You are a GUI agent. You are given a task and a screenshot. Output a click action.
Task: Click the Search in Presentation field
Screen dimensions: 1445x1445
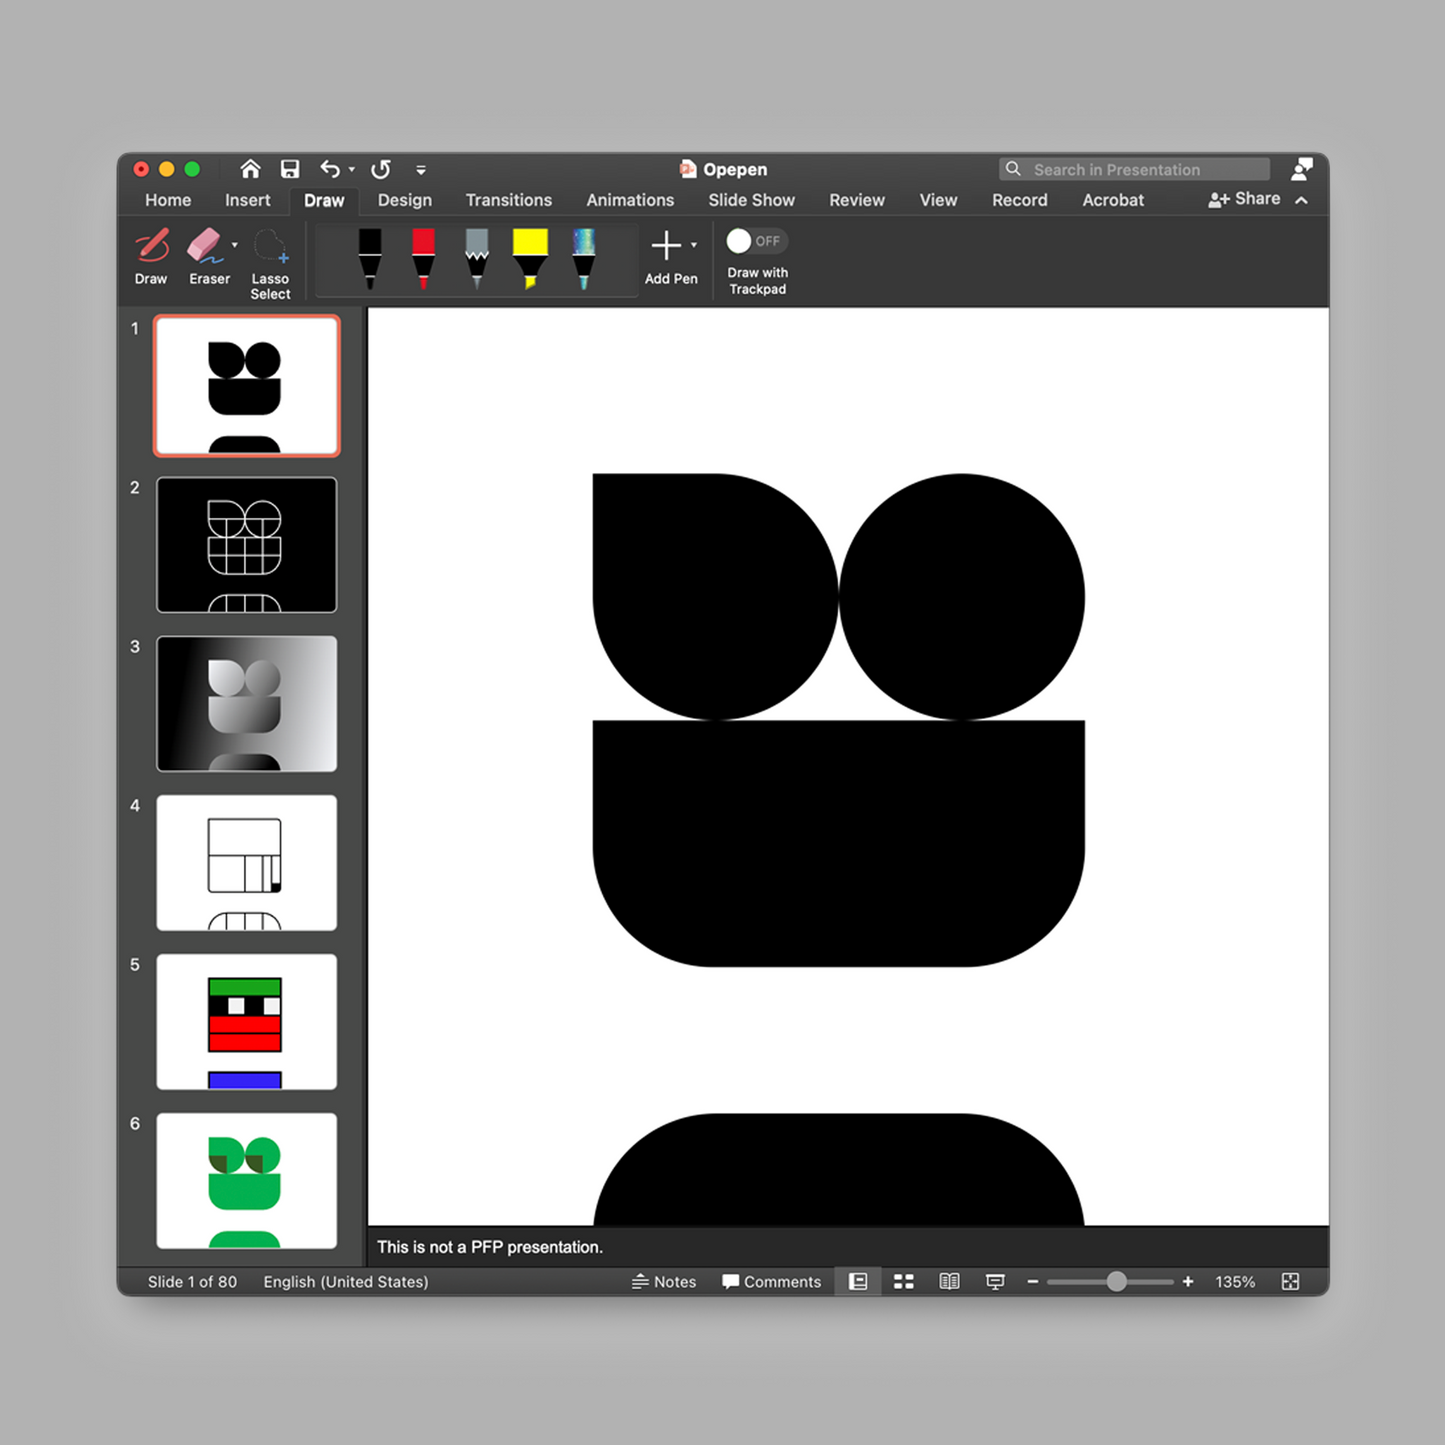(x=1134, y=169)
